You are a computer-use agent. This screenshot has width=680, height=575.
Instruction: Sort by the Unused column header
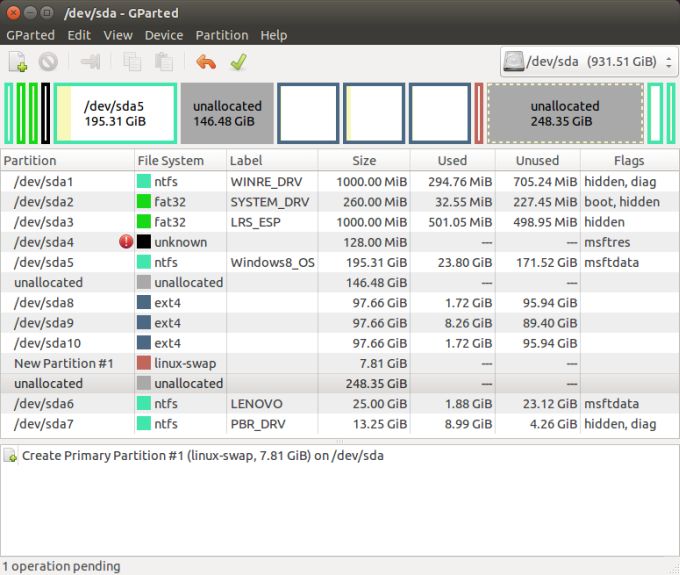click(538, 160)
